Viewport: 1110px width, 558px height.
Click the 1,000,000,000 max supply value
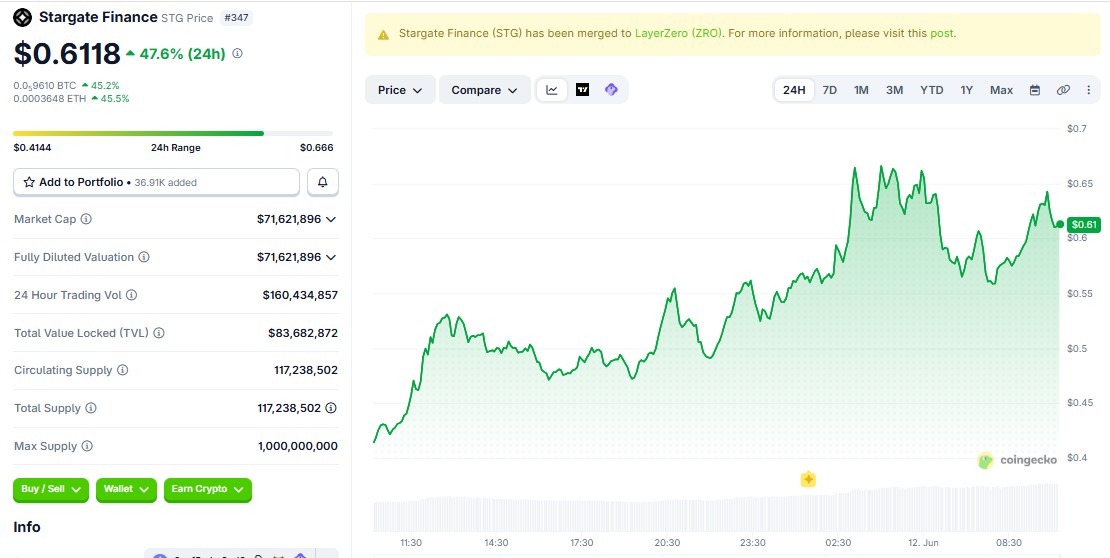coord(298,446)
